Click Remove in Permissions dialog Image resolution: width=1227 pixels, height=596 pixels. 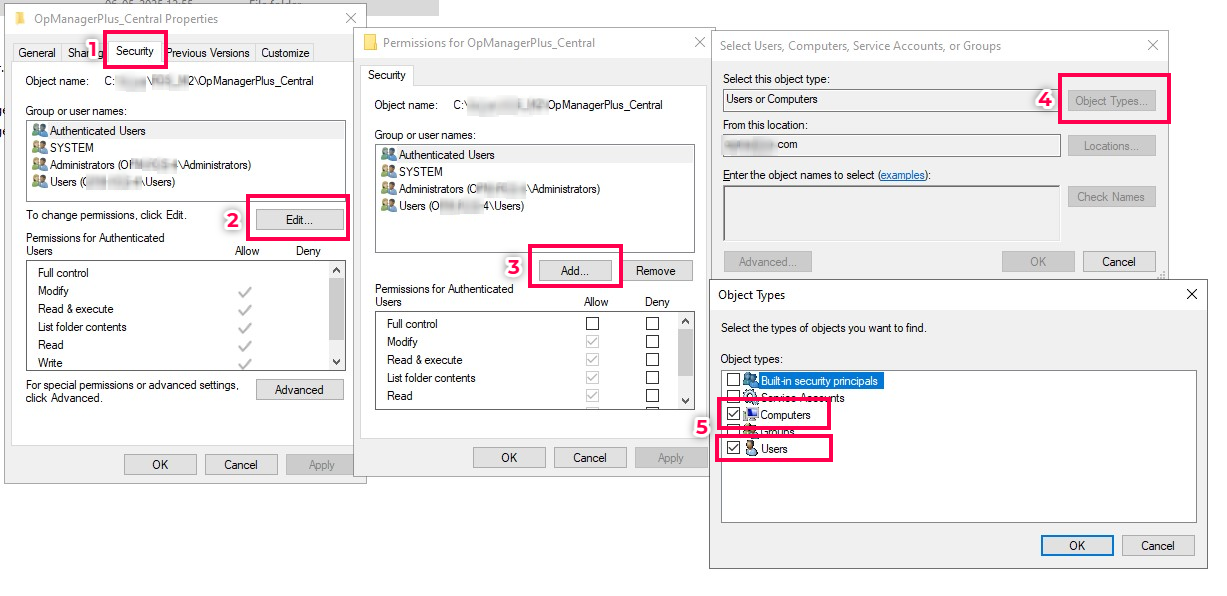pyautogui.click(x=656, y=270)
